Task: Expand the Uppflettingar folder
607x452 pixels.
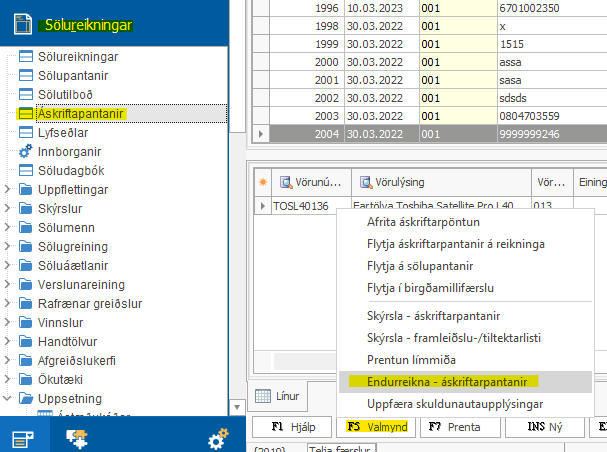Action: (x=9, y=189)
